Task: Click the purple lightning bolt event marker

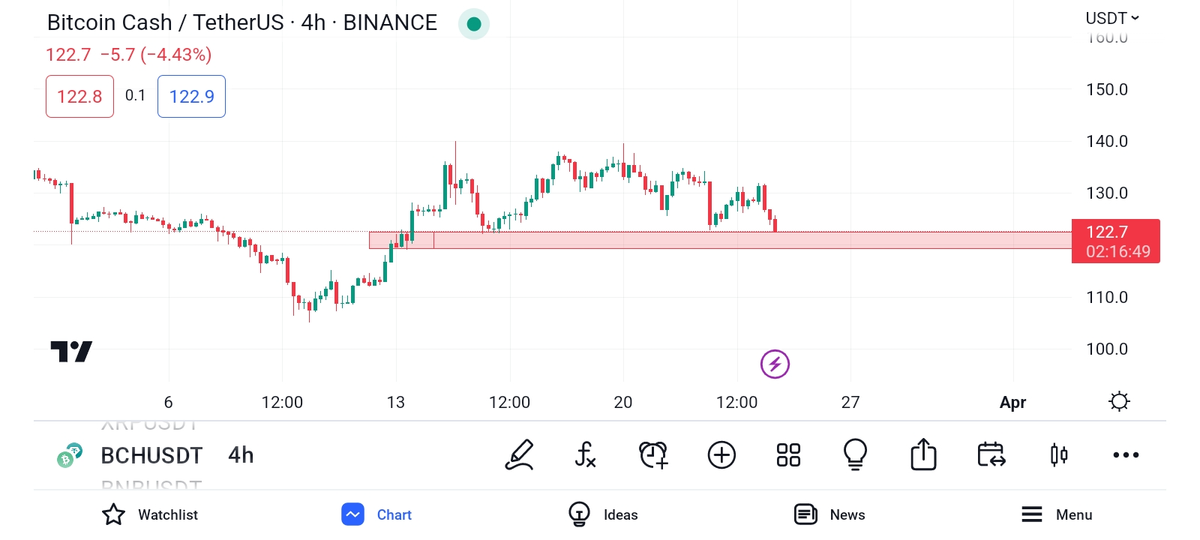Action: point(775,364)
